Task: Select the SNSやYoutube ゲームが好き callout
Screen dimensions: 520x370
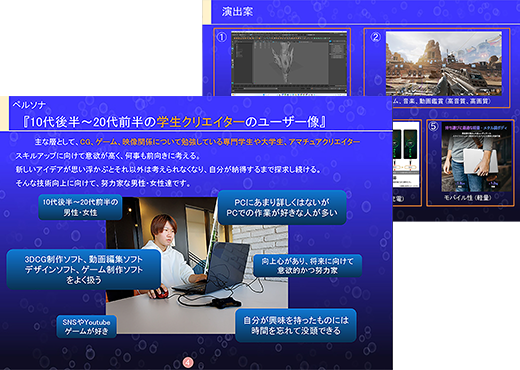Action: (86, 327)
